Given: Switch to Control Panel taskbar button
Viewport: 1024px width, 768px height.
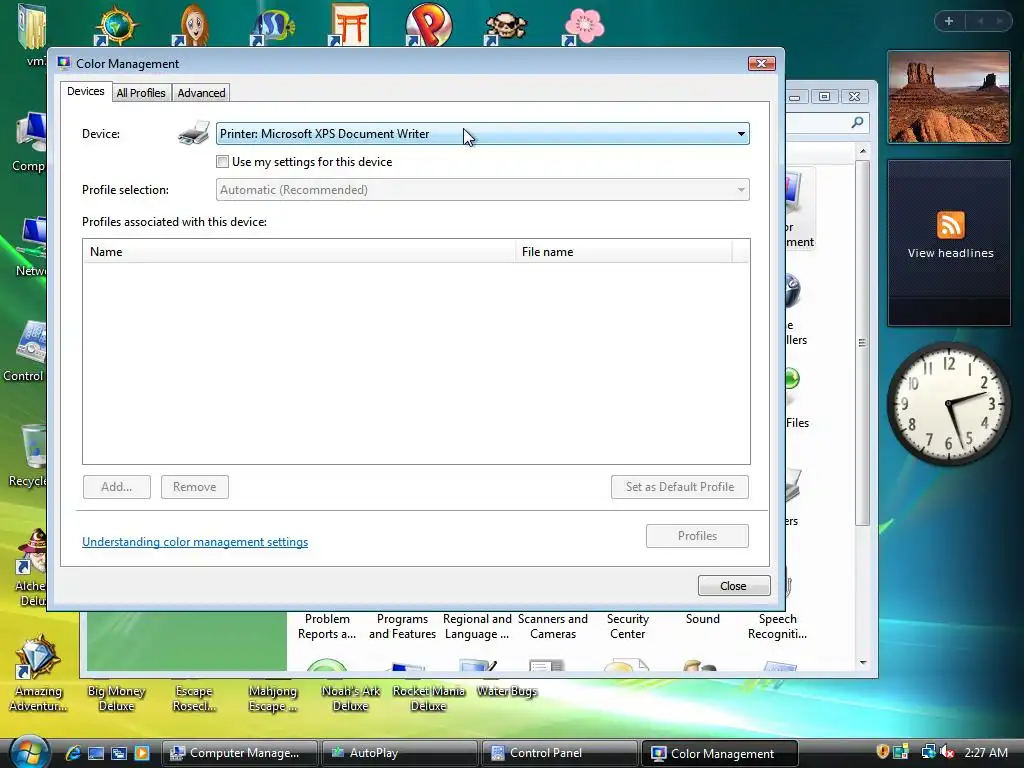Looking at the screenshot, I should click(560, 753).
